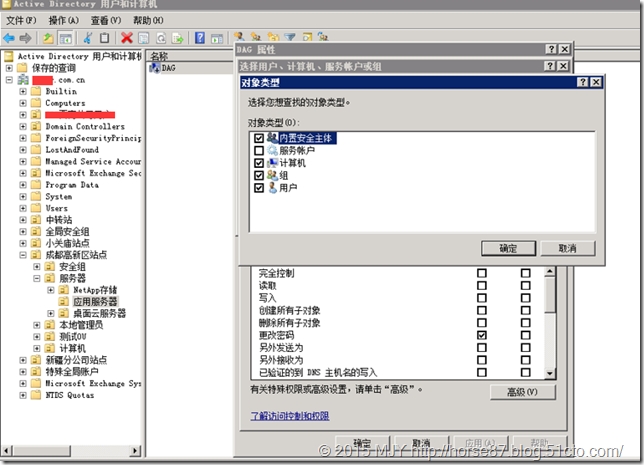Select 应用服务器 in the tree
The width and height of the screenshot is (644, 465).
click(x=95, y=301)
